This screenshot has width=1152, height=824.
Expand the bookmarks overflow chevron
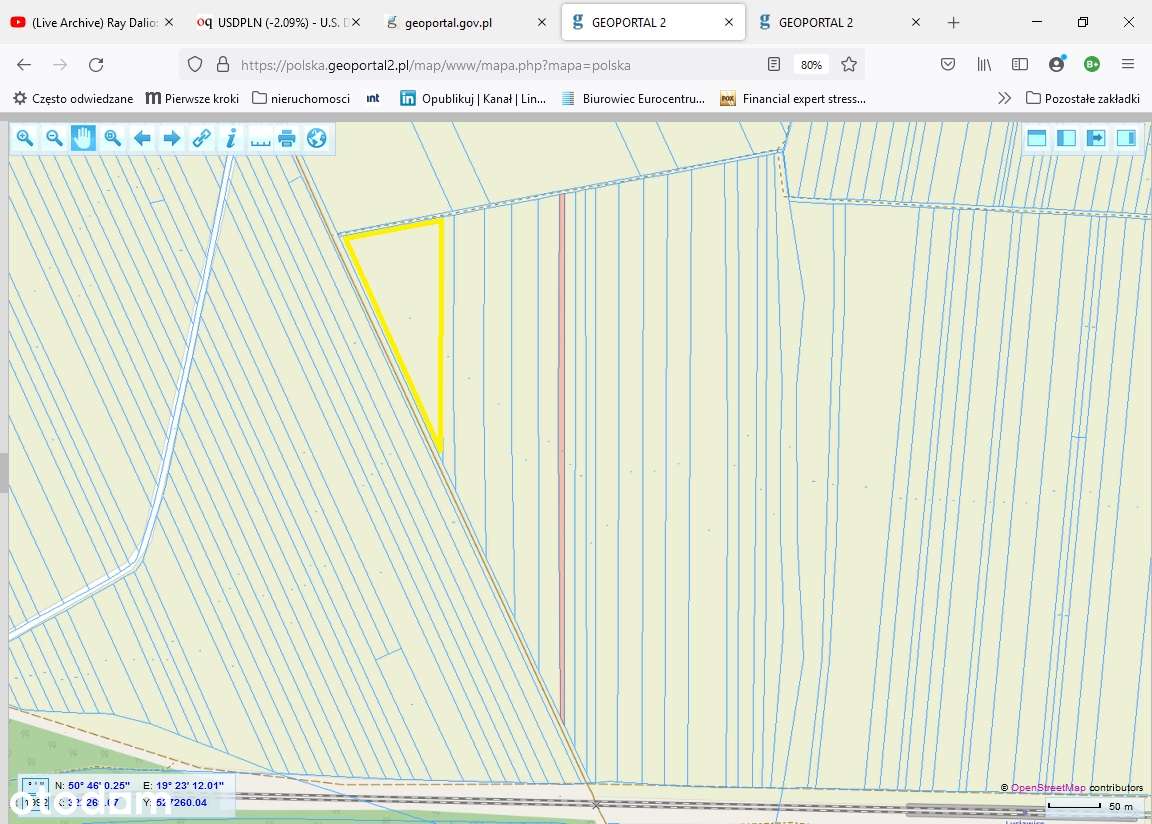1004,98
